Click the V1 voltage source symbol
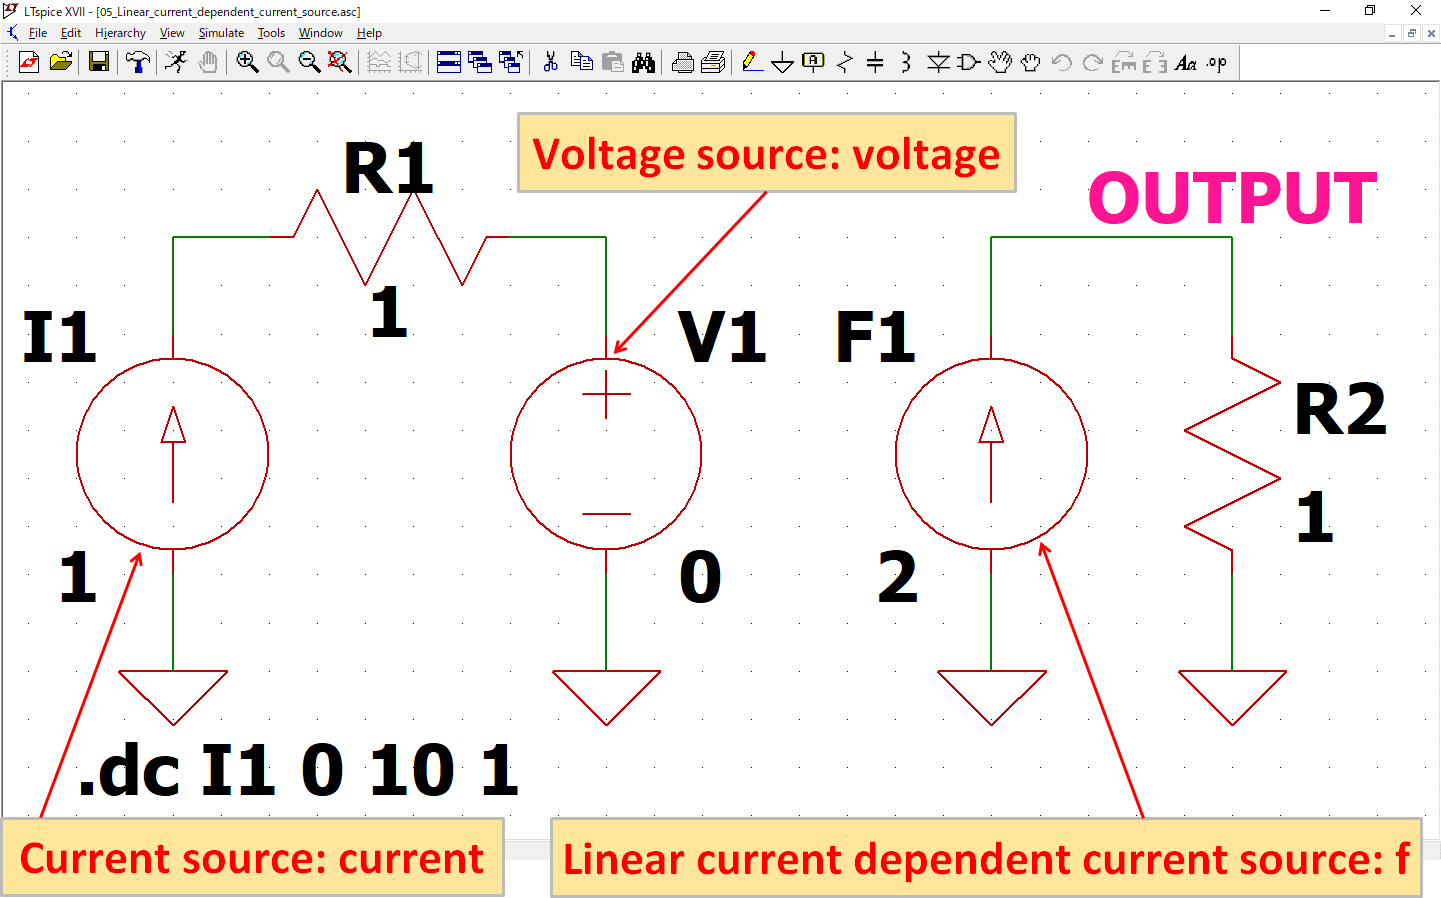The image size is (1441, 898). tap(606, 454)
